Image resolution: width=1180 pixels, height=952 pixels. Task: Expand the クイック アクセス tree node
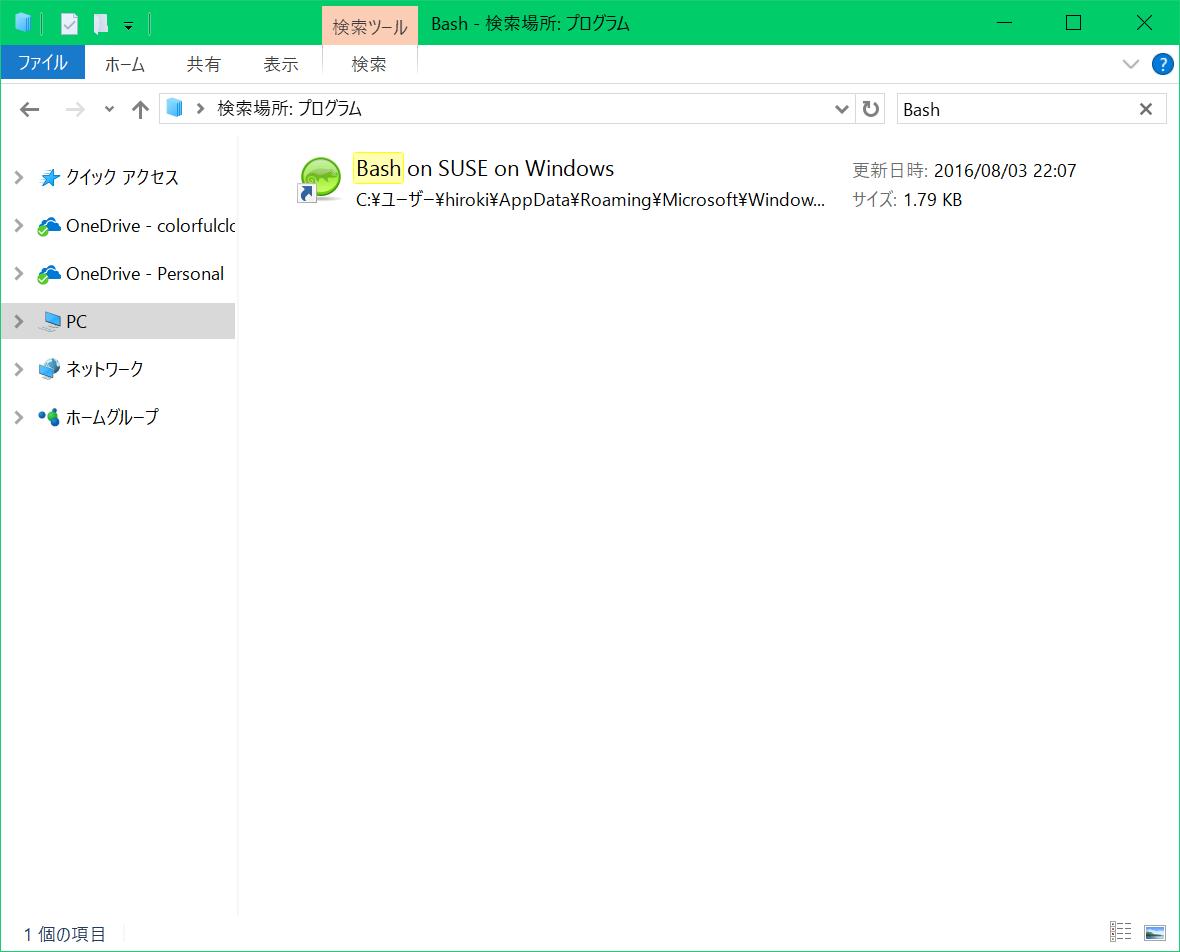[19, 178]
